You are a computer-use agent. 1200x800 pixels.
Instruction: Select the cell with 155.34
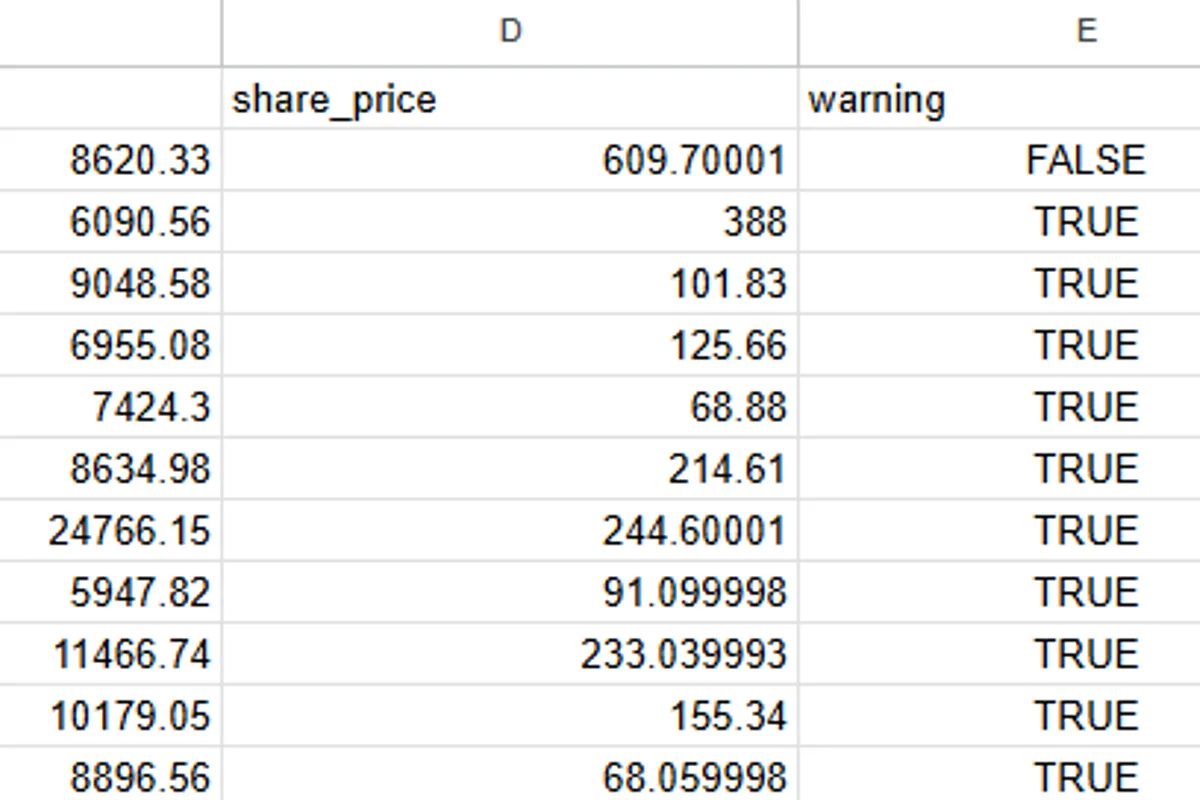tap(510, 716)
